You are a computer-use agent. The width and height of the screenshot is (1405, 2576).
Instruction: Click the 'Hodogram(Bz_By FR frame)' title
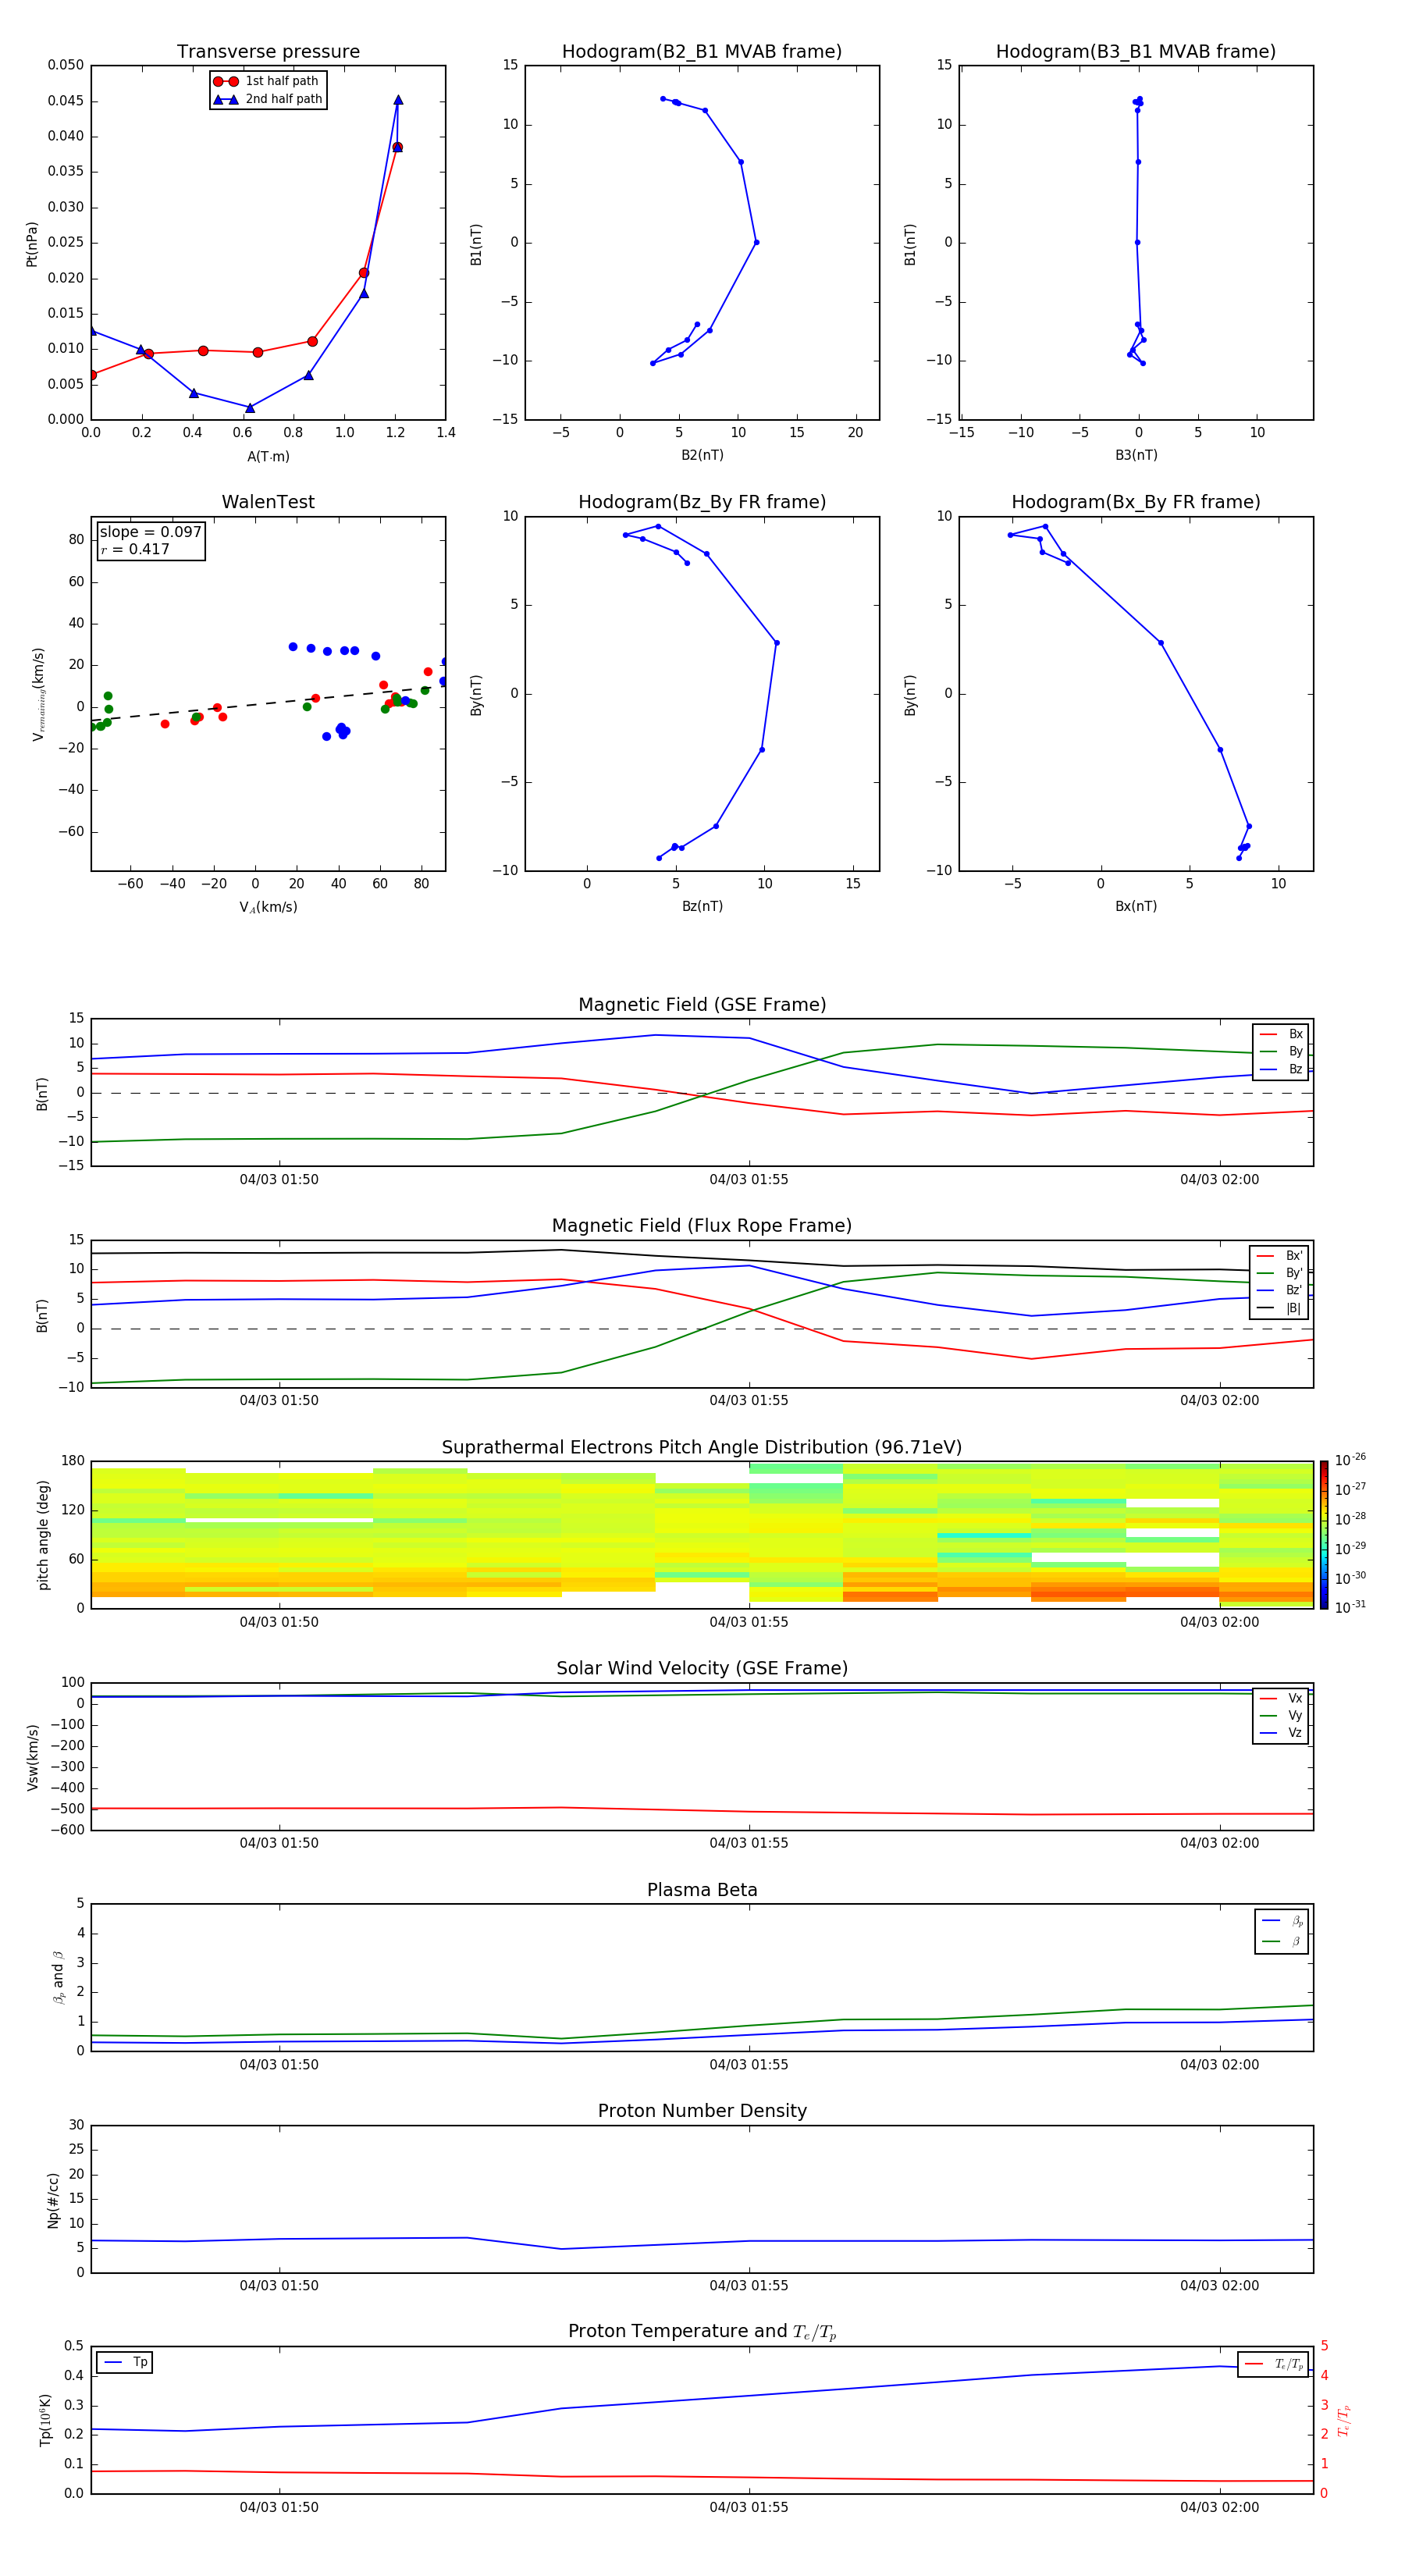(x=702, y=502)
